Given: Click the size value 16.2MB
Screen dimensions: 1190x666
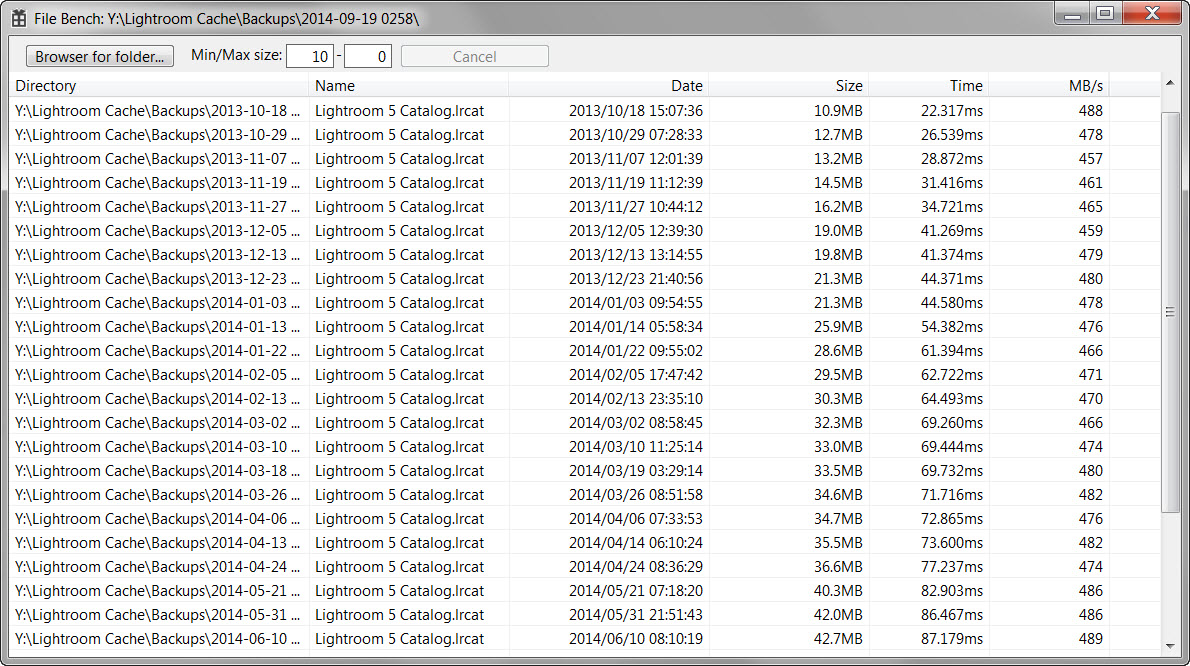Looking at the screenshot, I should 838,207.
